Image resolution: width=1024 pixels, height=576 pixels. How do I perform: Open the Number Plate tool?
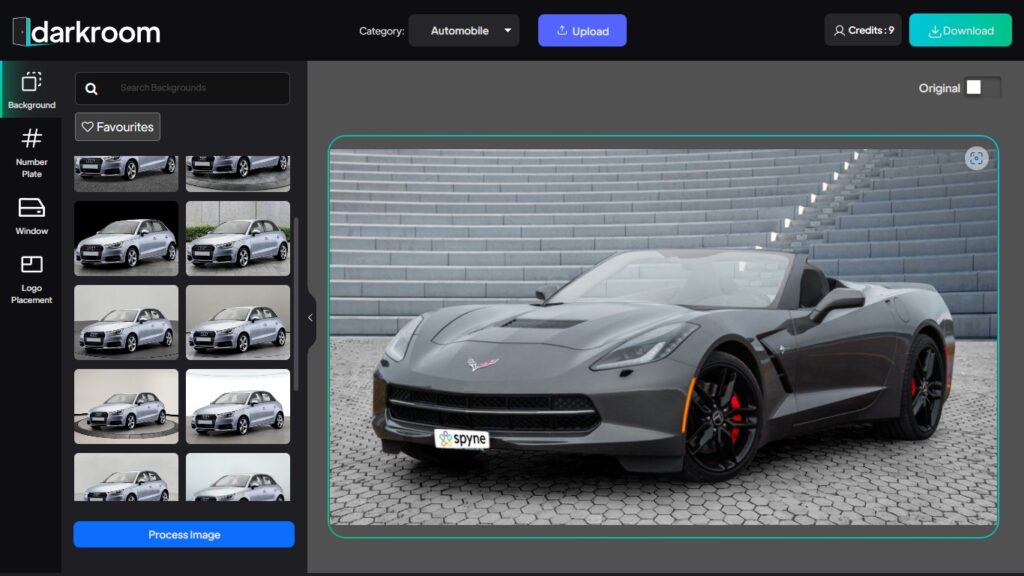31,153
